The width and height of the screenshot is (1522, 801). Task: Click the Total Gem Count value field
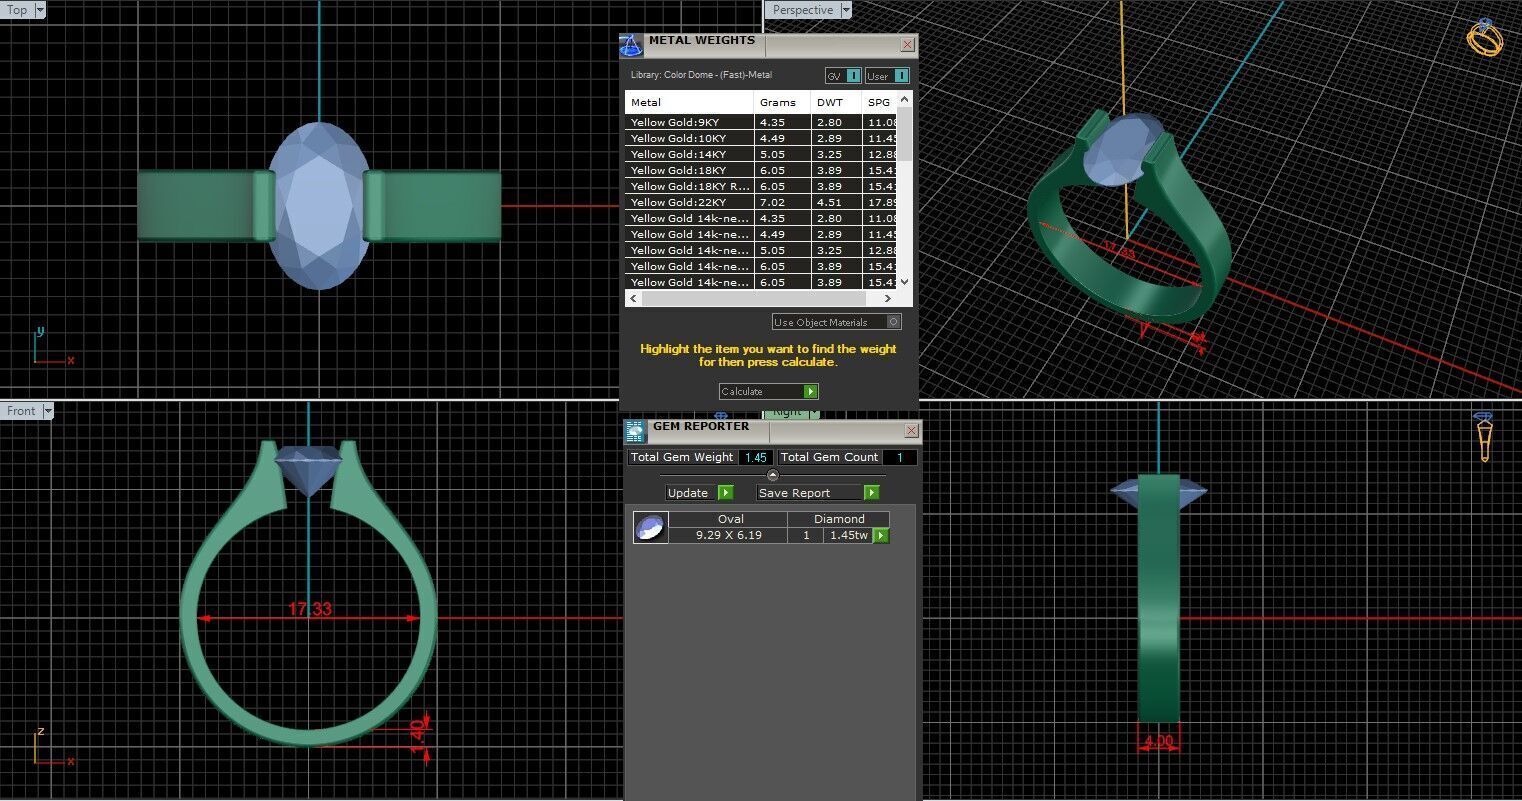coord(899,457)
